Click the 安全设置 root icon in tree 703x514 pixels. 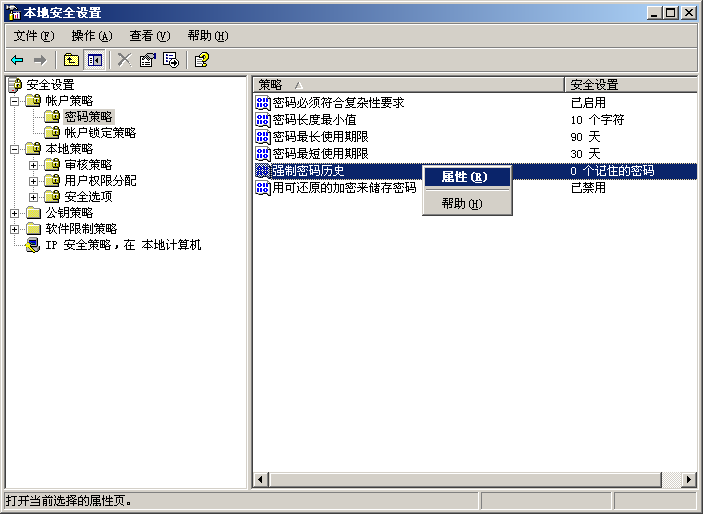pos(15,84)
